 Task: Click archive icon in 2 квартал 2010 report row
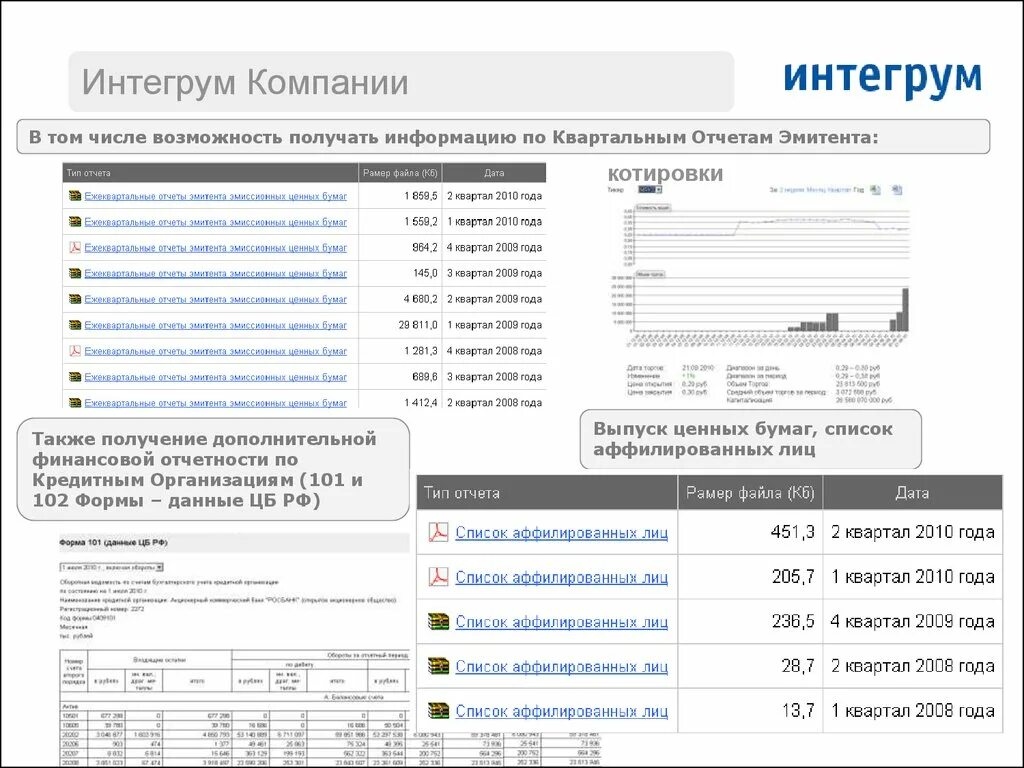click(75, 195)
